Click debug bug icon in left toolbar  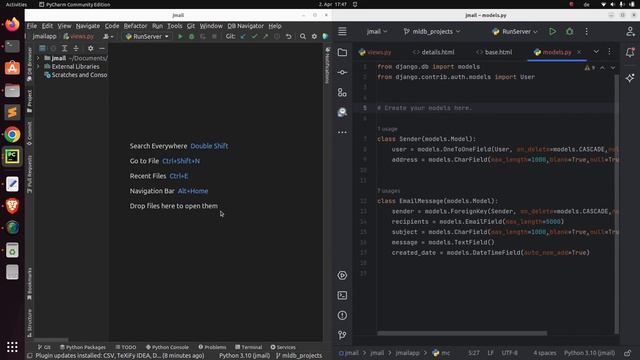coord(191,36)
